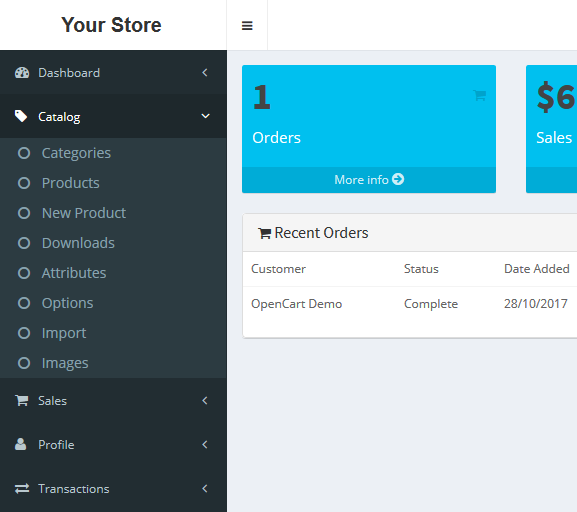Click the hamburger menu toggle icon
The height and width of the screenshot is (512, 577).
click(x=247, y=26)
